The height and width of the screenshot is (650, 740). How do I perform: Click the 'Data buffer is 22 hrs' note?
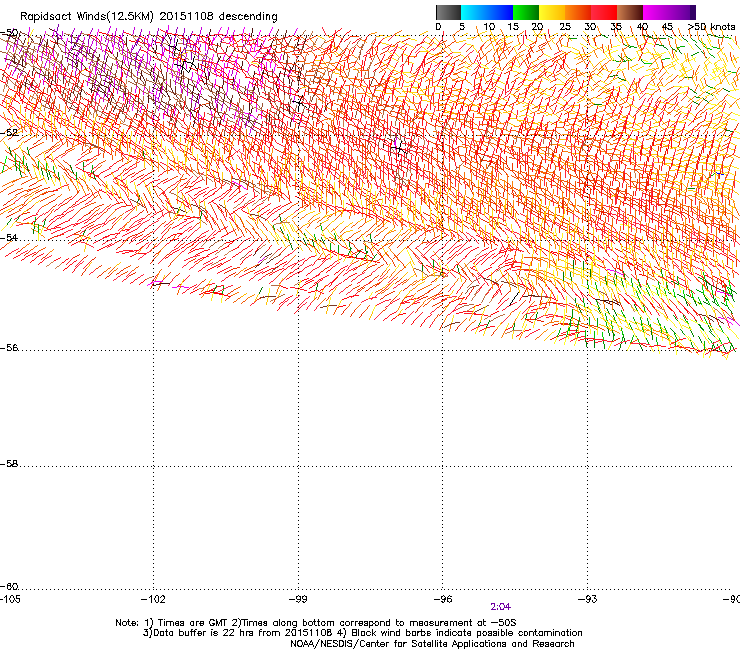pos(362,633)
